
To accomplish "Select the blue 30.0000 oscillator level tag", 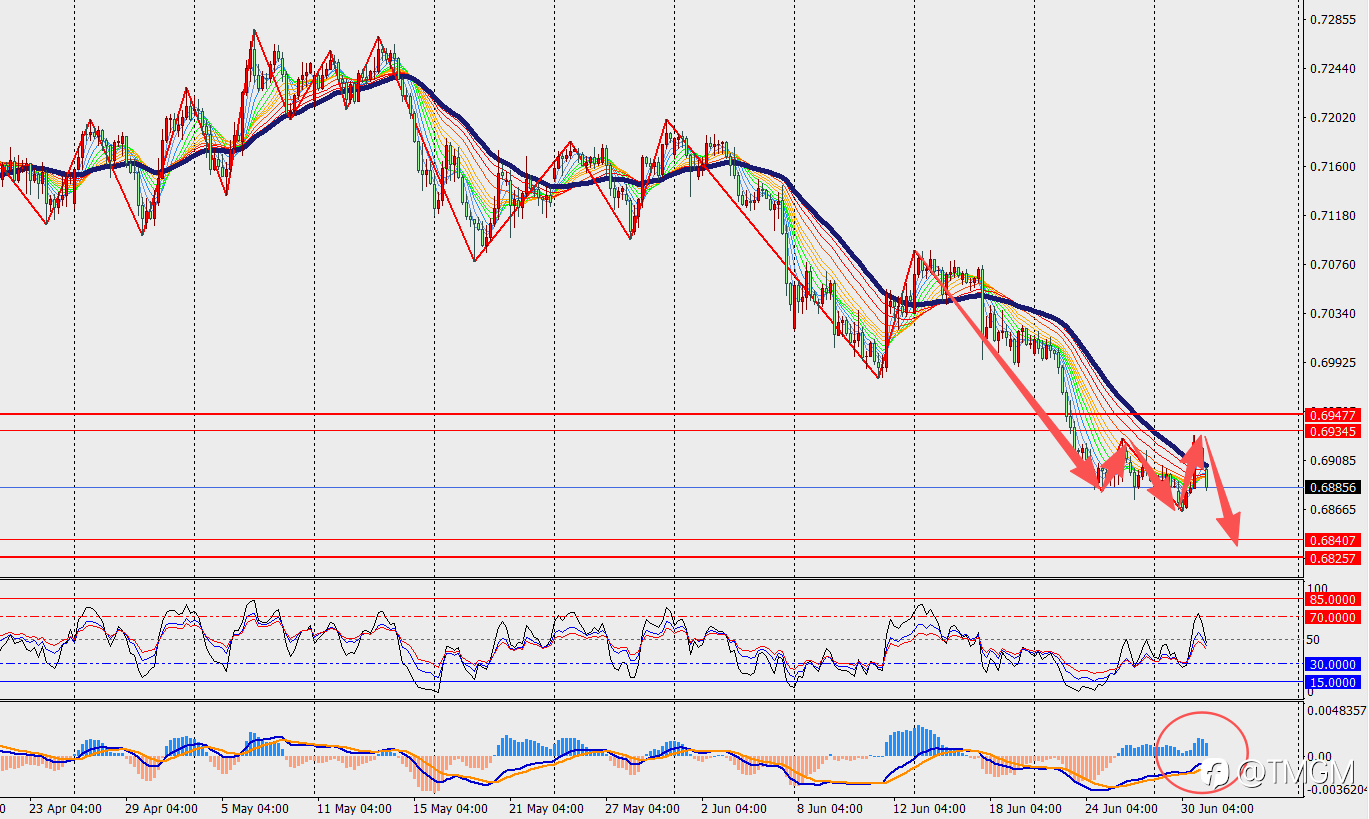I will (1333, 664).
